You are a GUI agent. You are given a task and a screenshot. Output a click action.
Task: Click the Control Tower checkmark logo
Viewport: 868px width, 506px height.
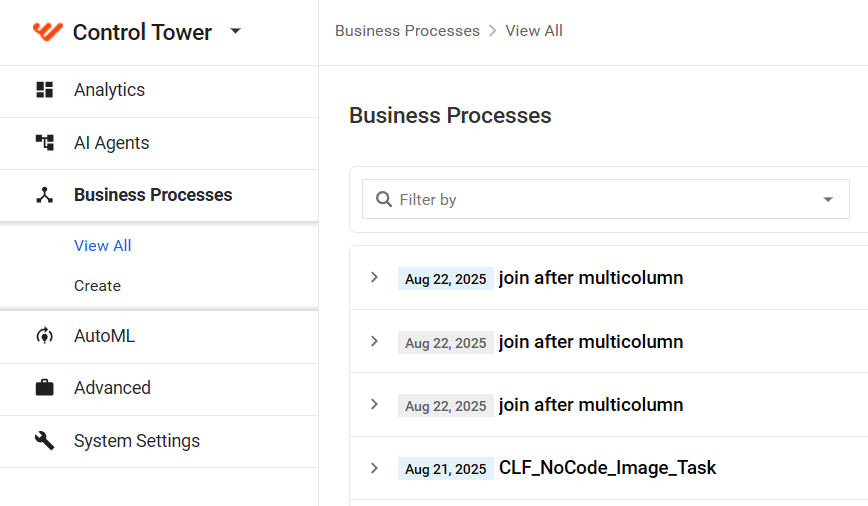[x=48, y=32]
